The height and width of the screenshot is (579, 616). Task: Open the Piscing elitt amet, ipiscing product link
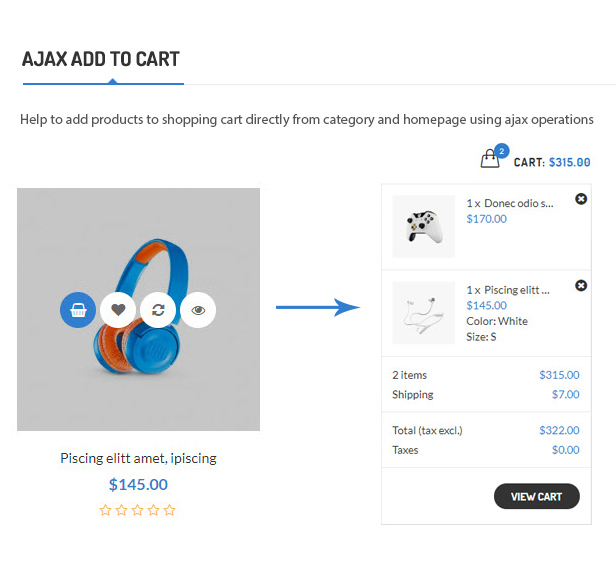click(138, 458)
